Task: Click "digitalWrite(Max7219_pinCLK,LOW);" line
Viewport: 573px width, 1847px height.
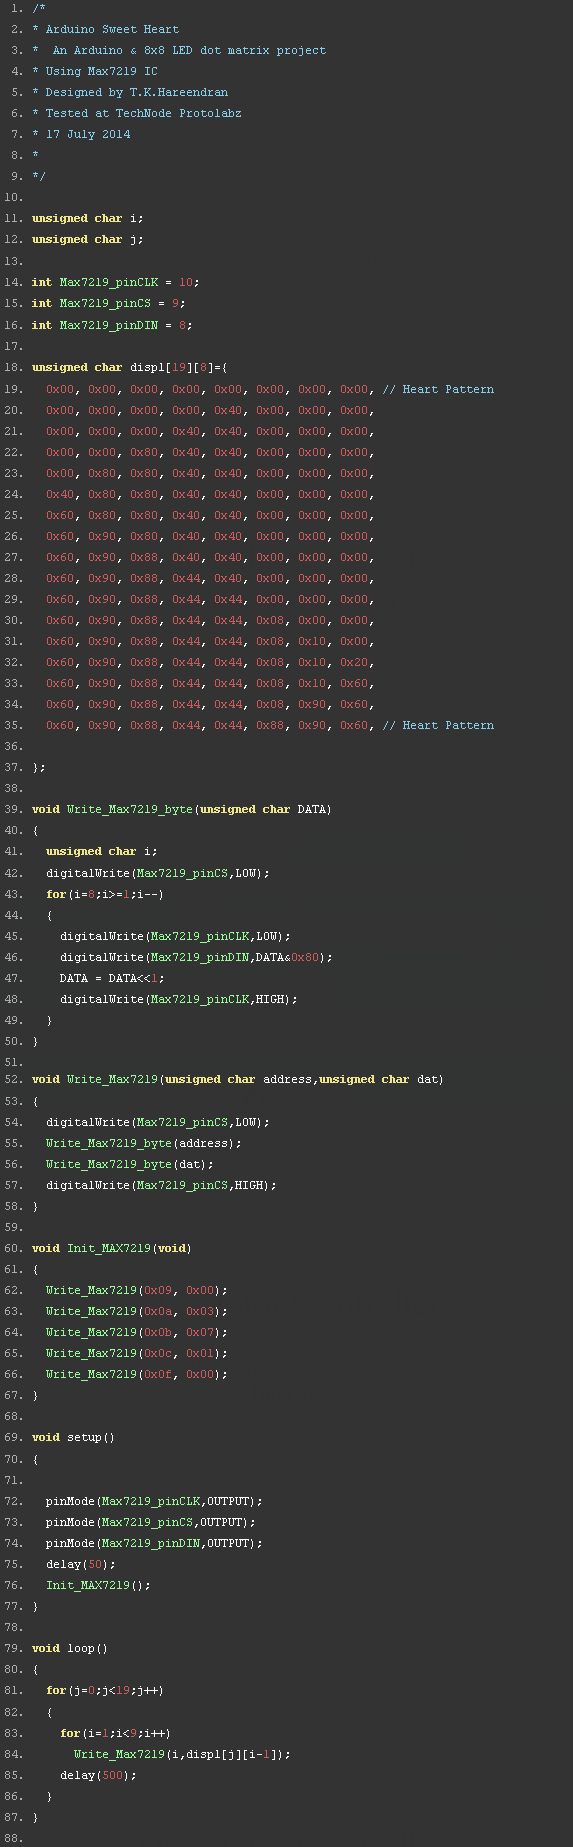Action: (x=175, y=936)
